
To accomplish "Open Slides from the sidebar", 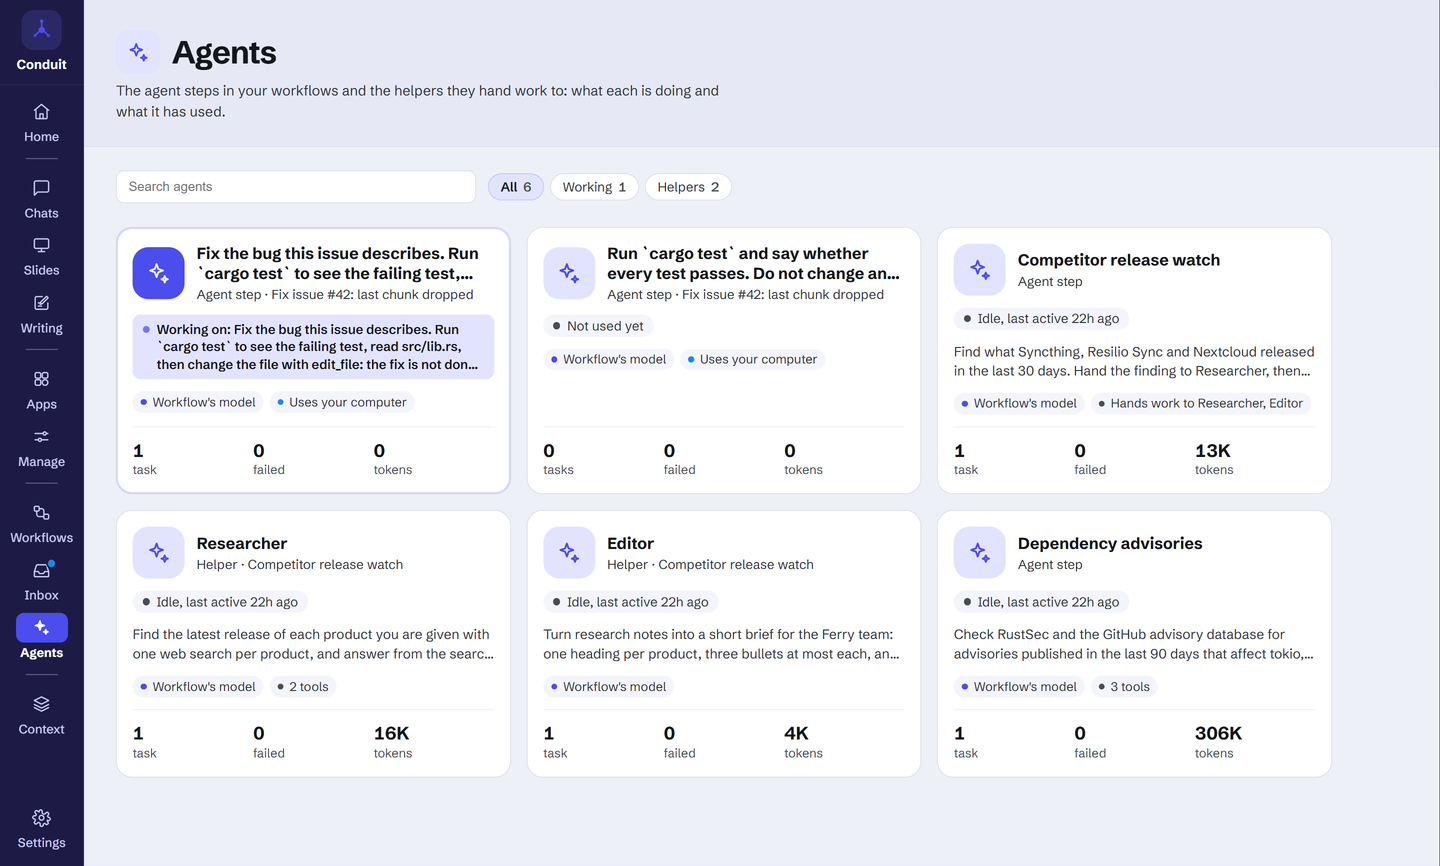I will coord(41,257).
